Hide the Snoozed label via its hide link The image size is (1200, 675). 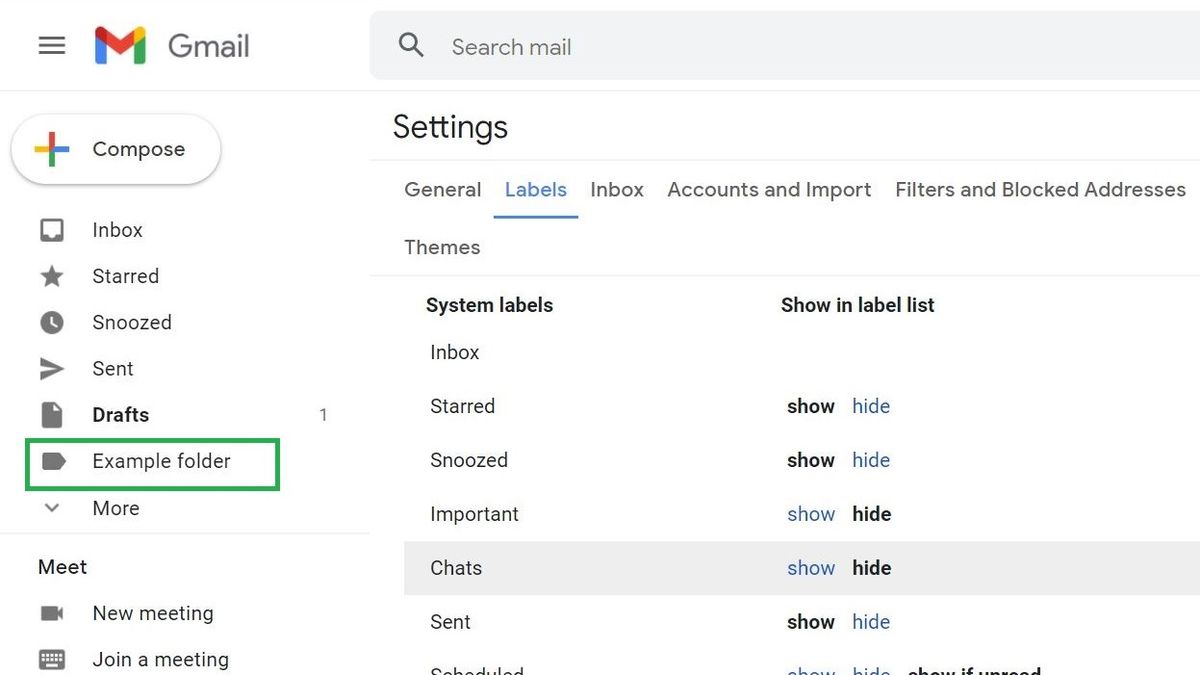point(871,460)
